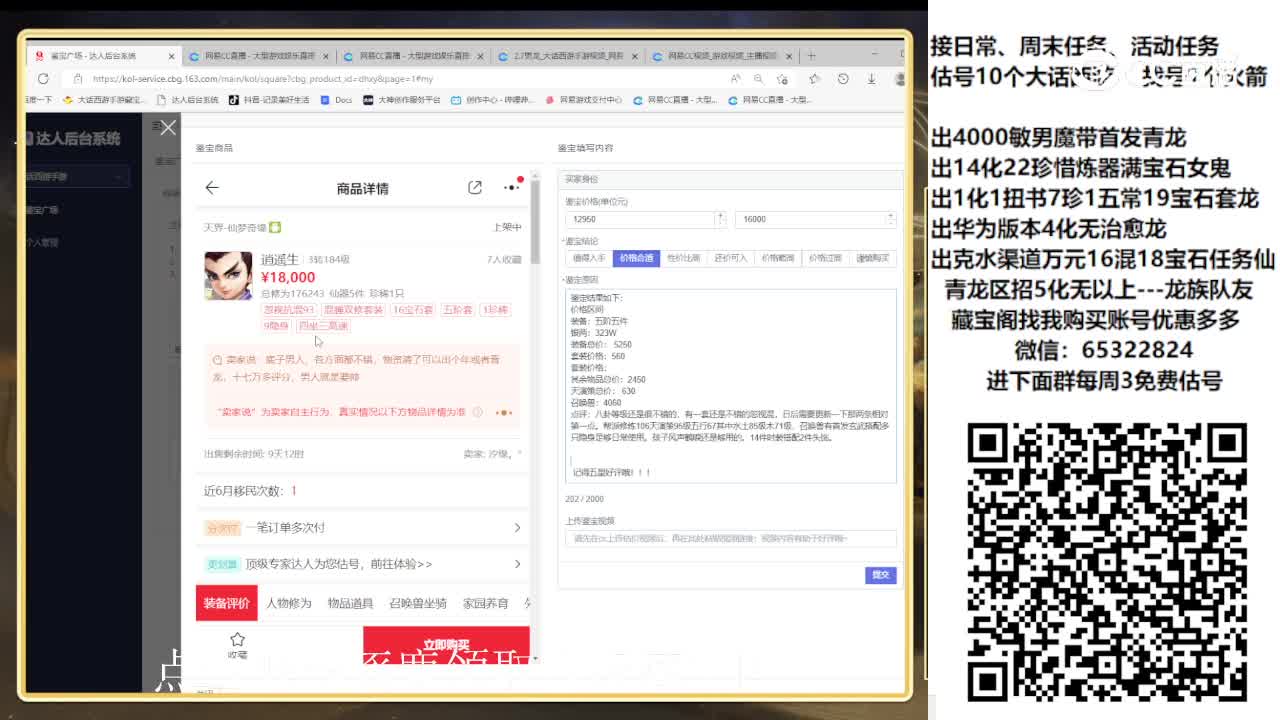Select the 价格合适 conclusion option

(x=636, y=258)
